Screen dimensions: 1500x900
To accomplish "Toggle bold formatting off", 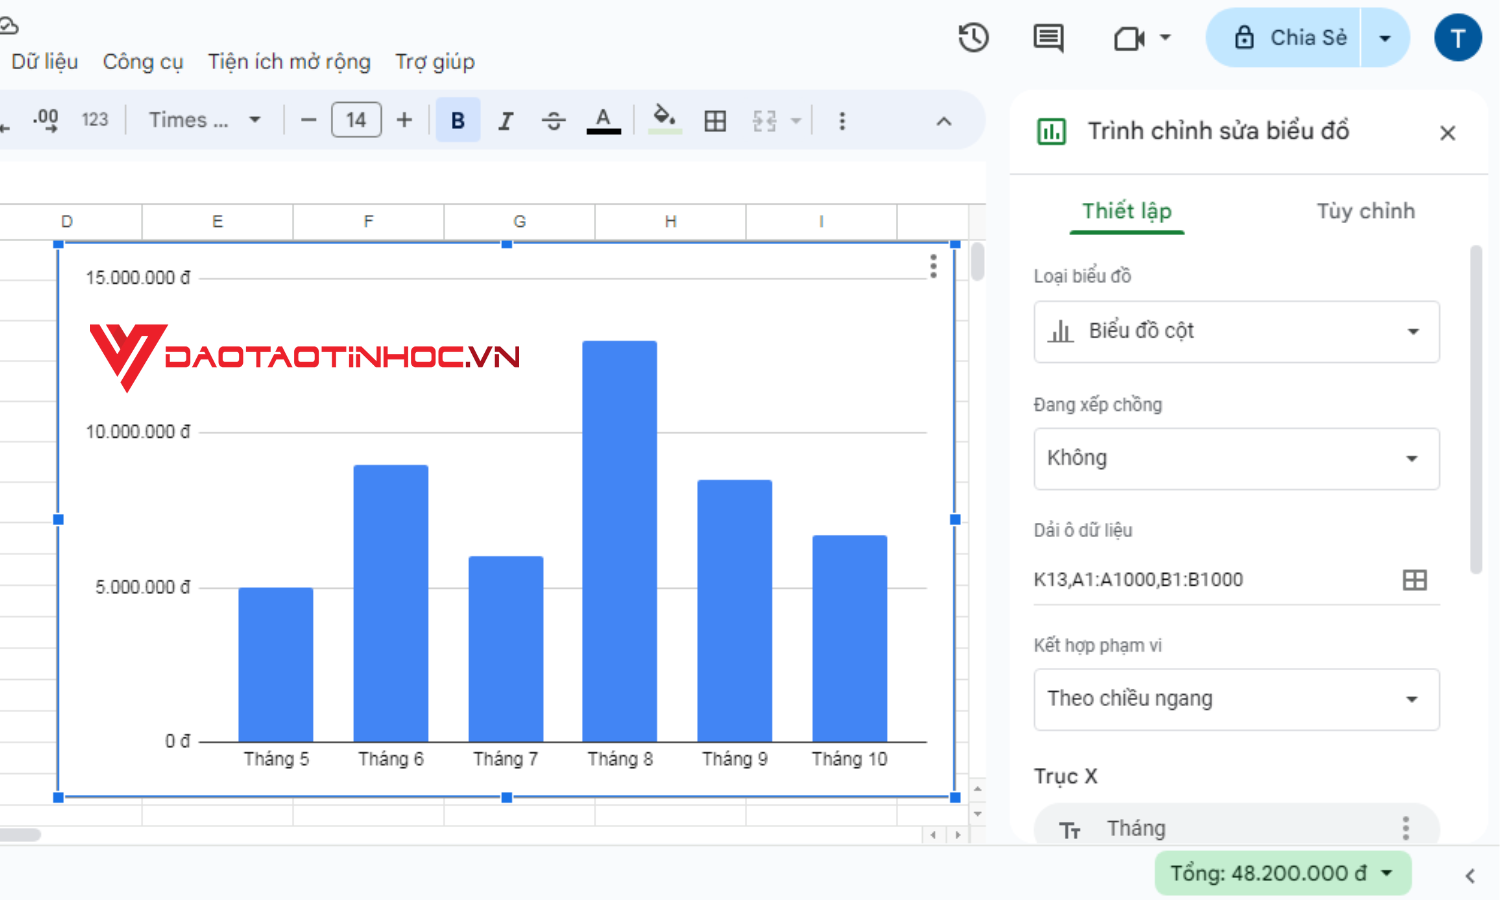I will (457, 120).
